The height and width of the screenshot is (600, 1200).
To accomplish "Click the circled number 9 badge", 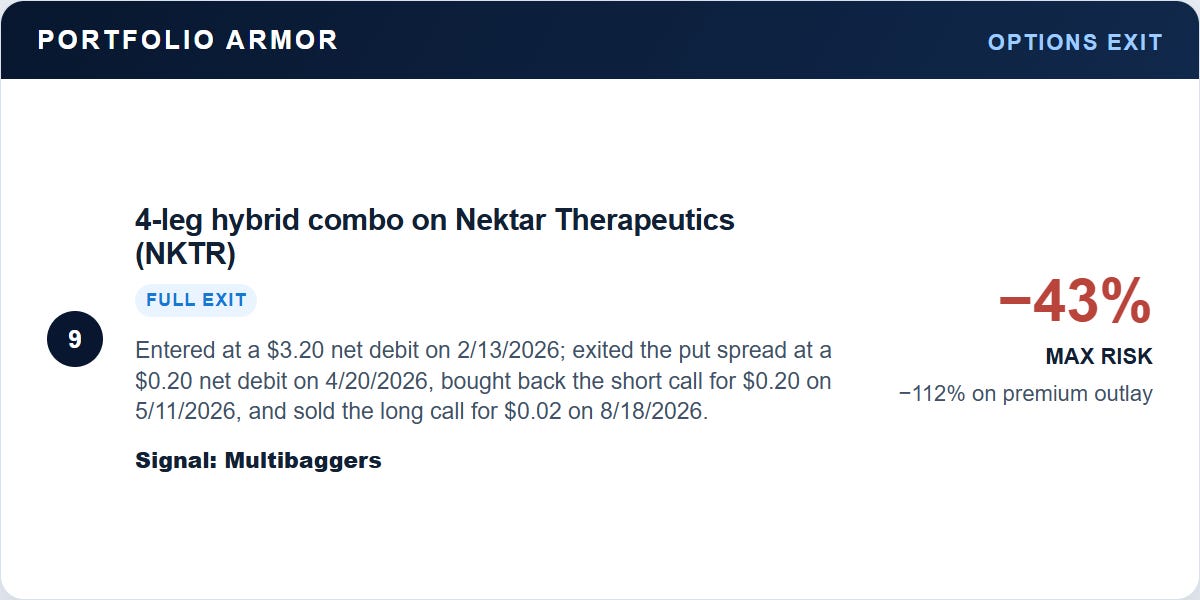I will 75,339.
